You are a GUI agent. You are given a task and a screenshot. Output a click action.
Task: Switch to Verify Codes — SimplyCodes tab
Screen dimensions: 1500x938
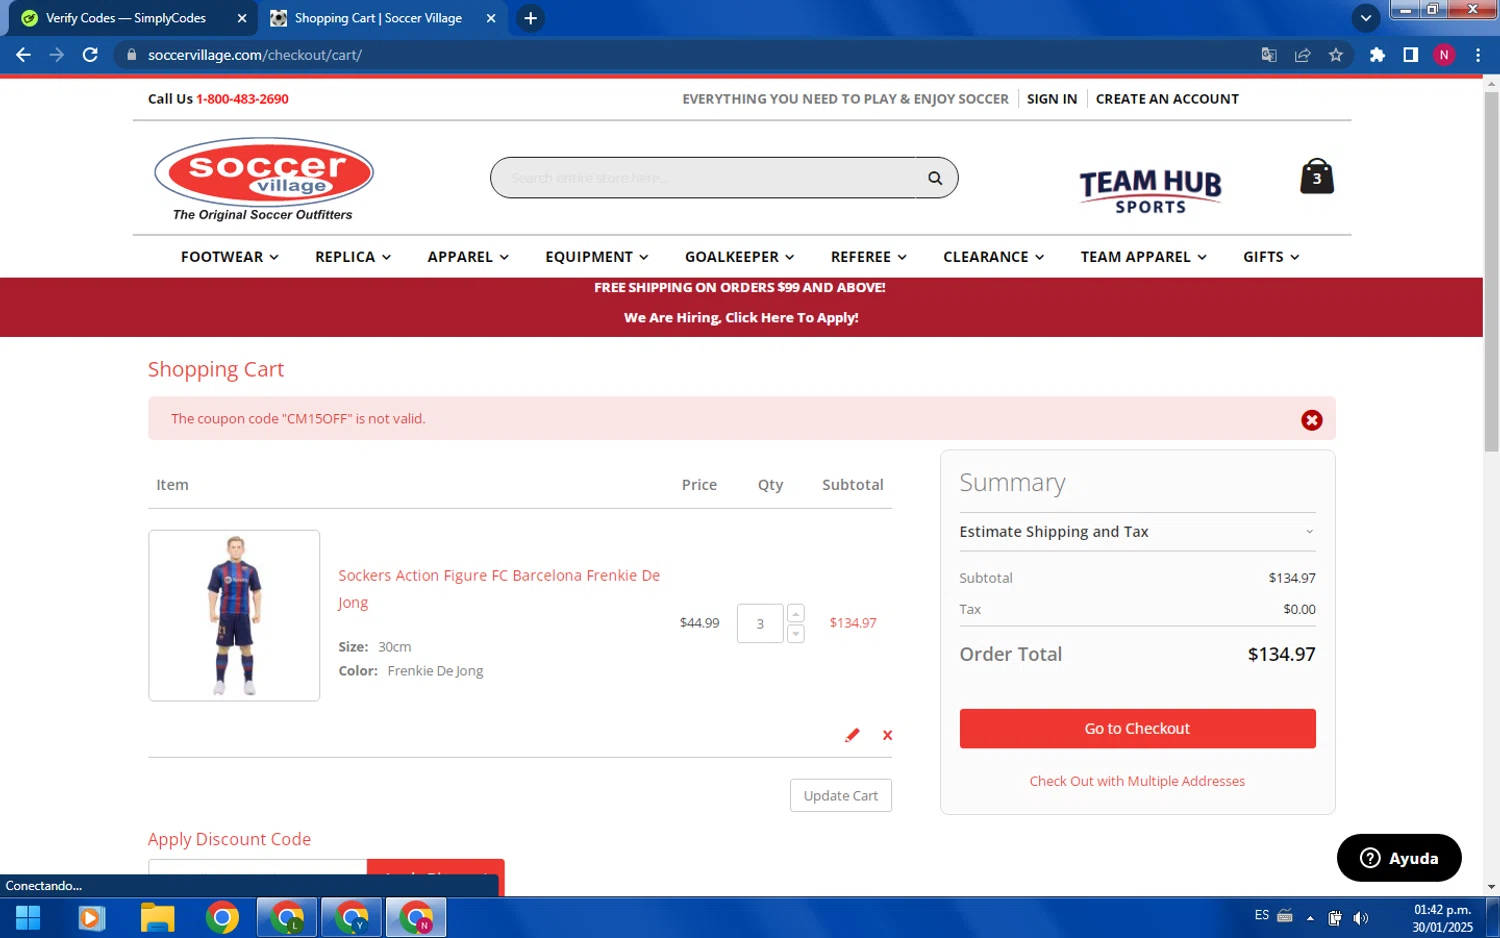[126, 18]
